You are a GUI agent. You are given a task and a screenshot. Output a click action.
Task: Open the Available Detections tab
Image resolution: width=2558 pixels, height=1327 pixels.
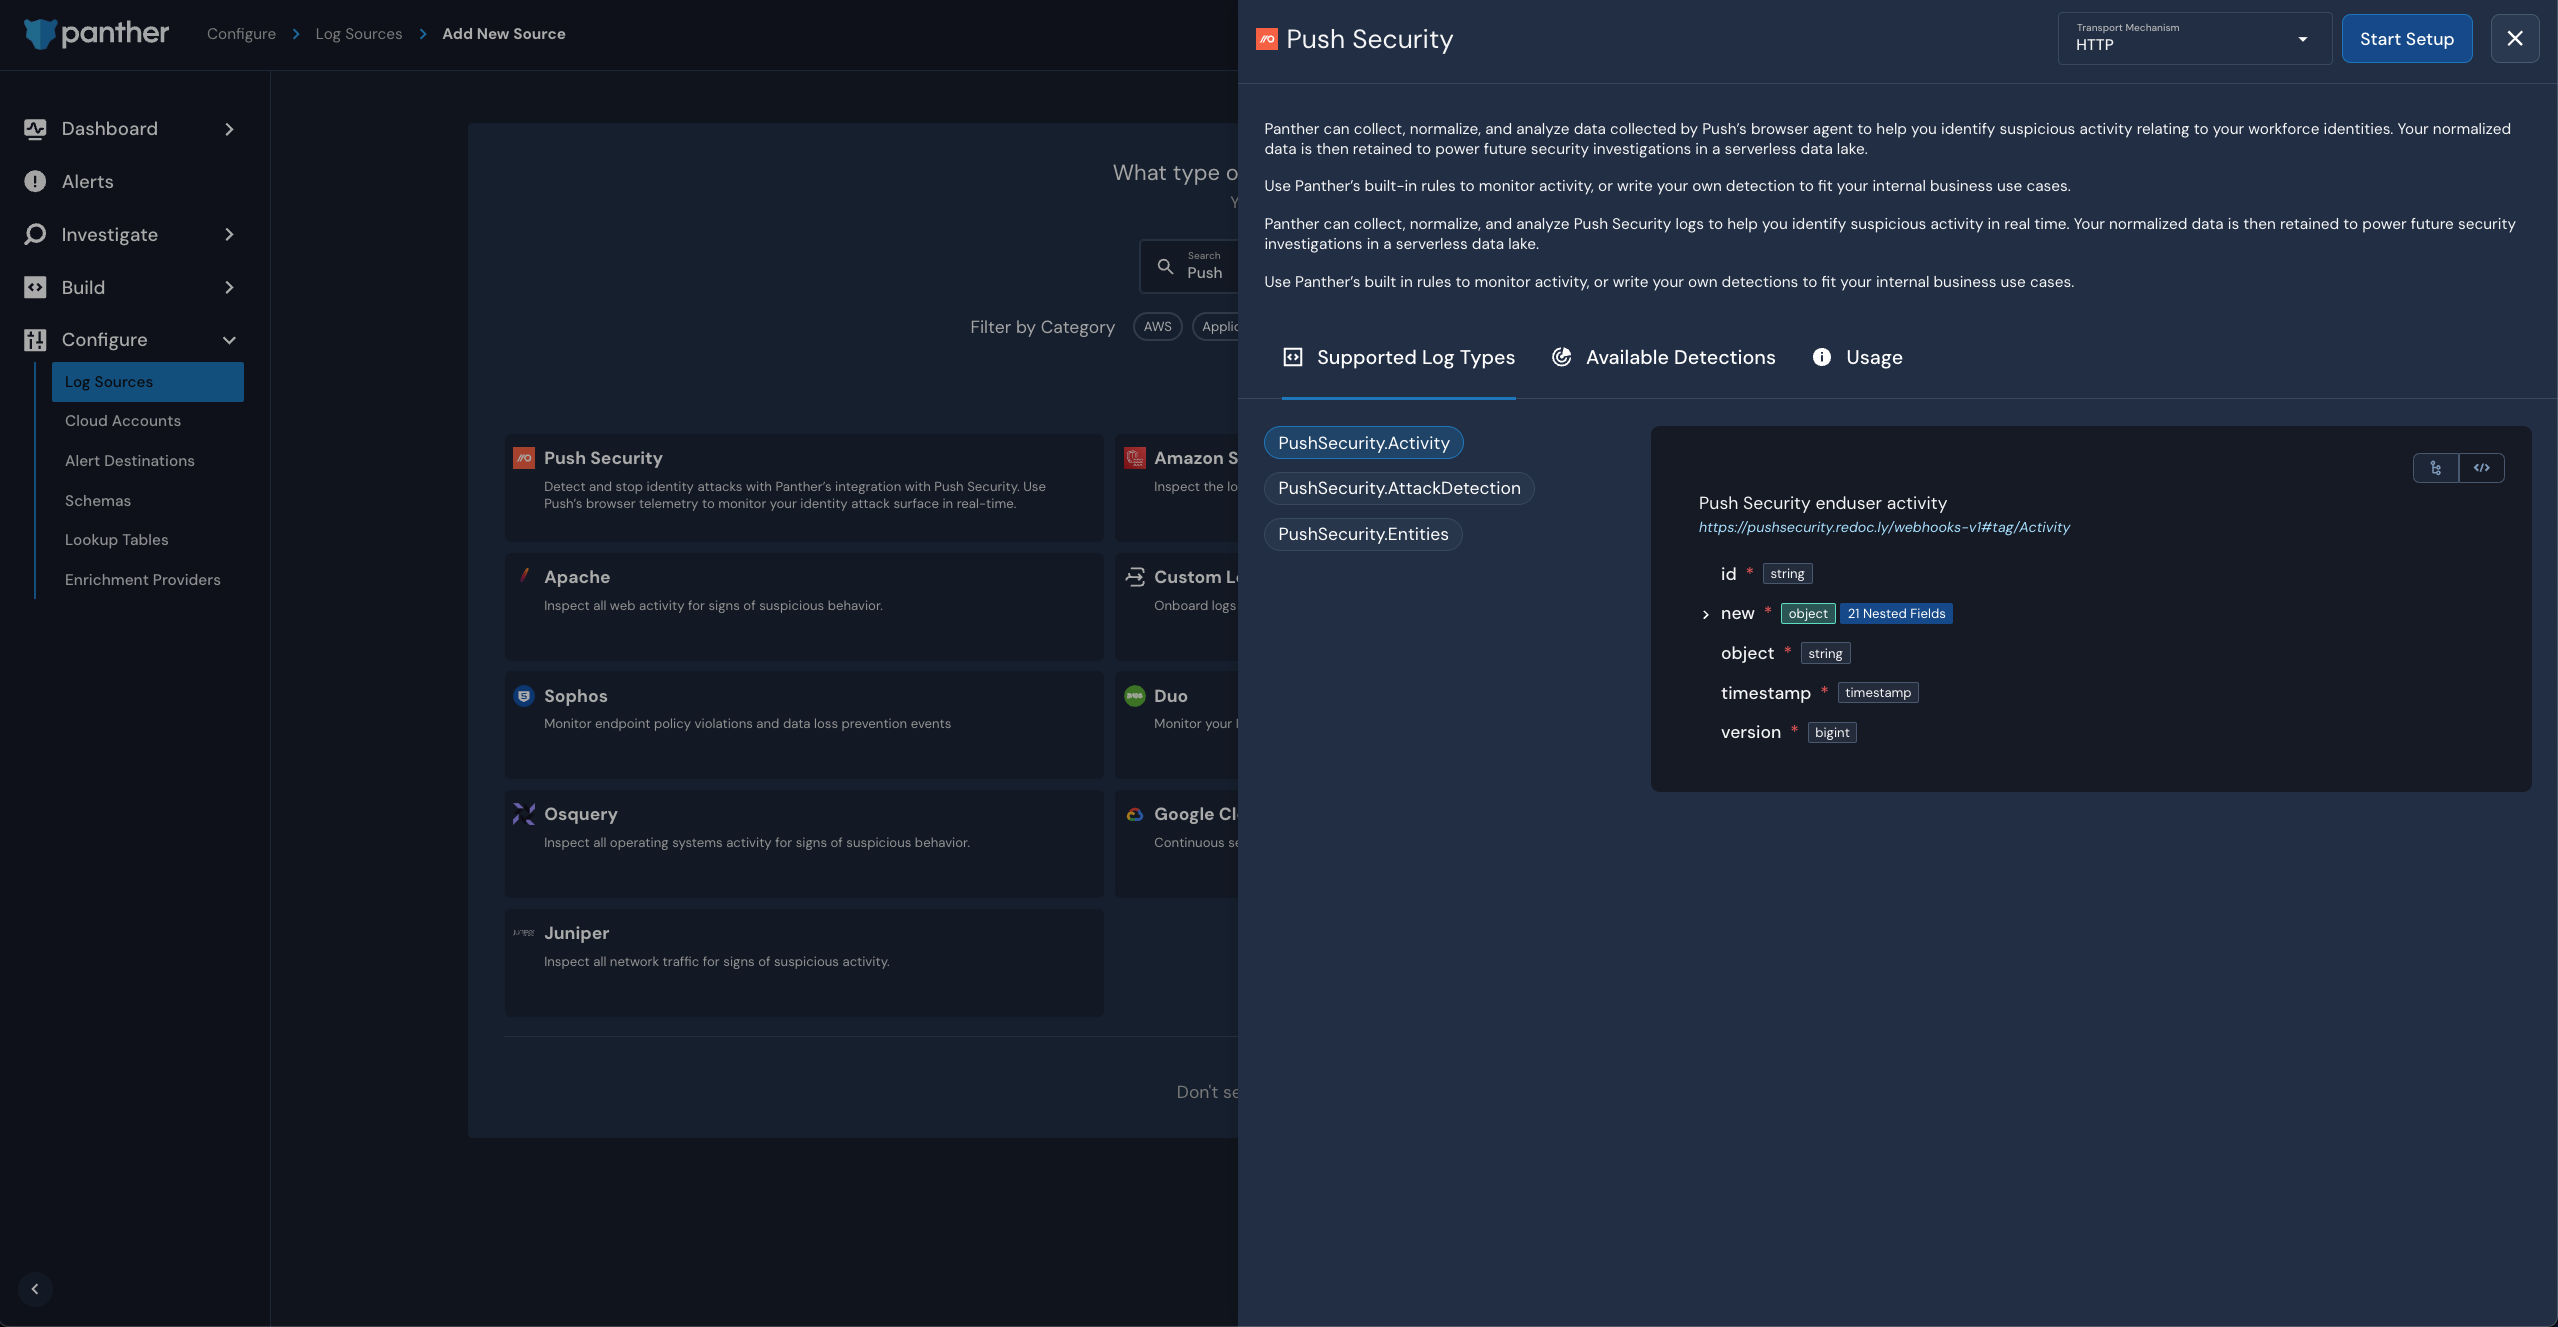point(1664,358)
